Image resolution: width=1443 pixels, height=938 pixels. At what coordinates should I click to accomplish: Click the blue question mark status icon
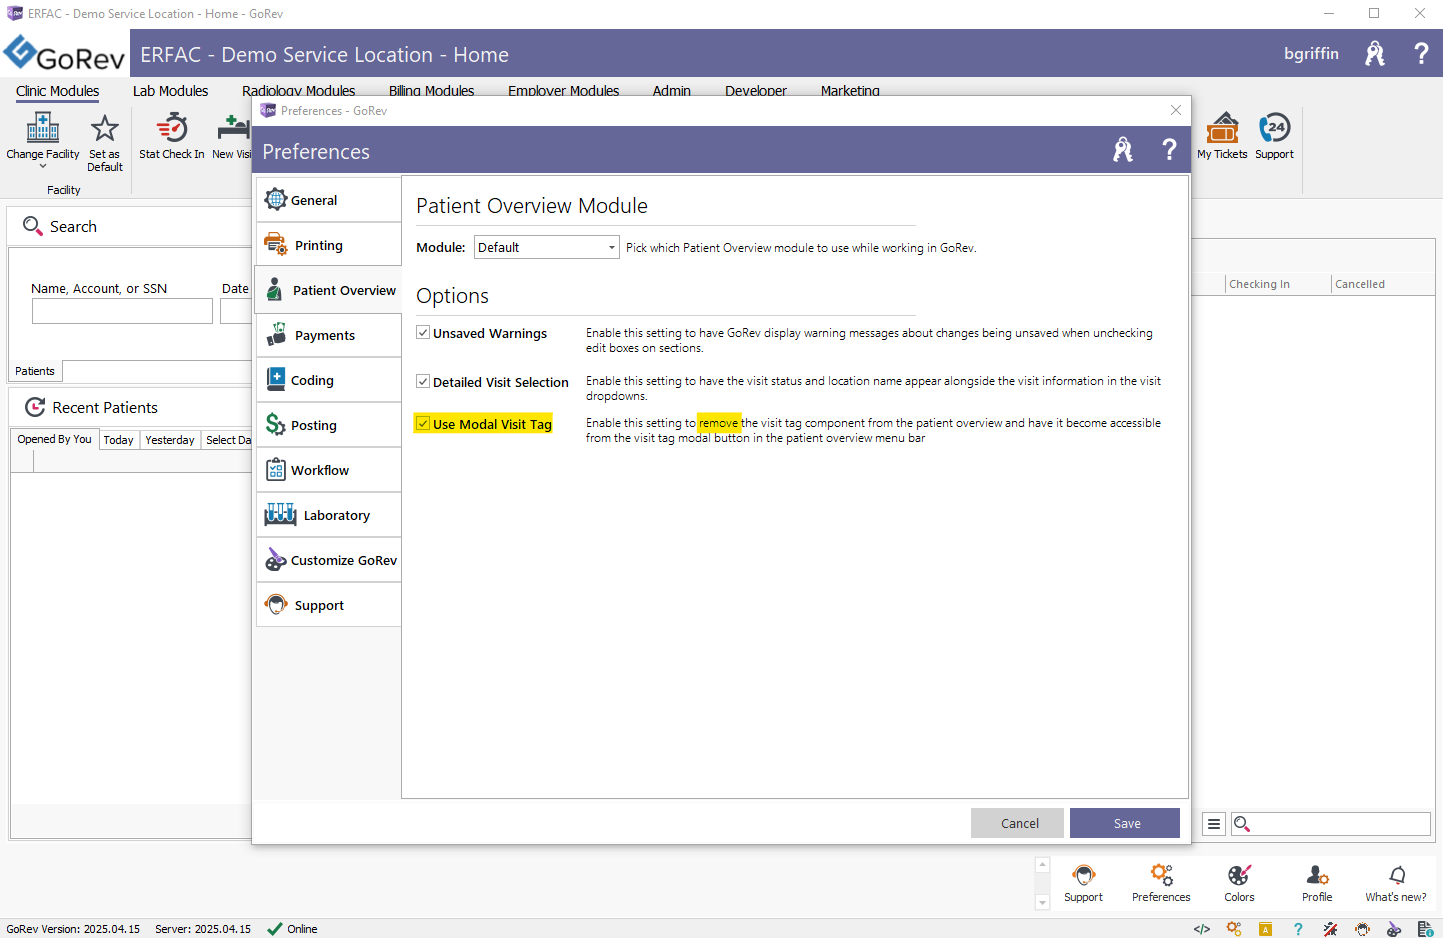click(x=1298, y=929)
